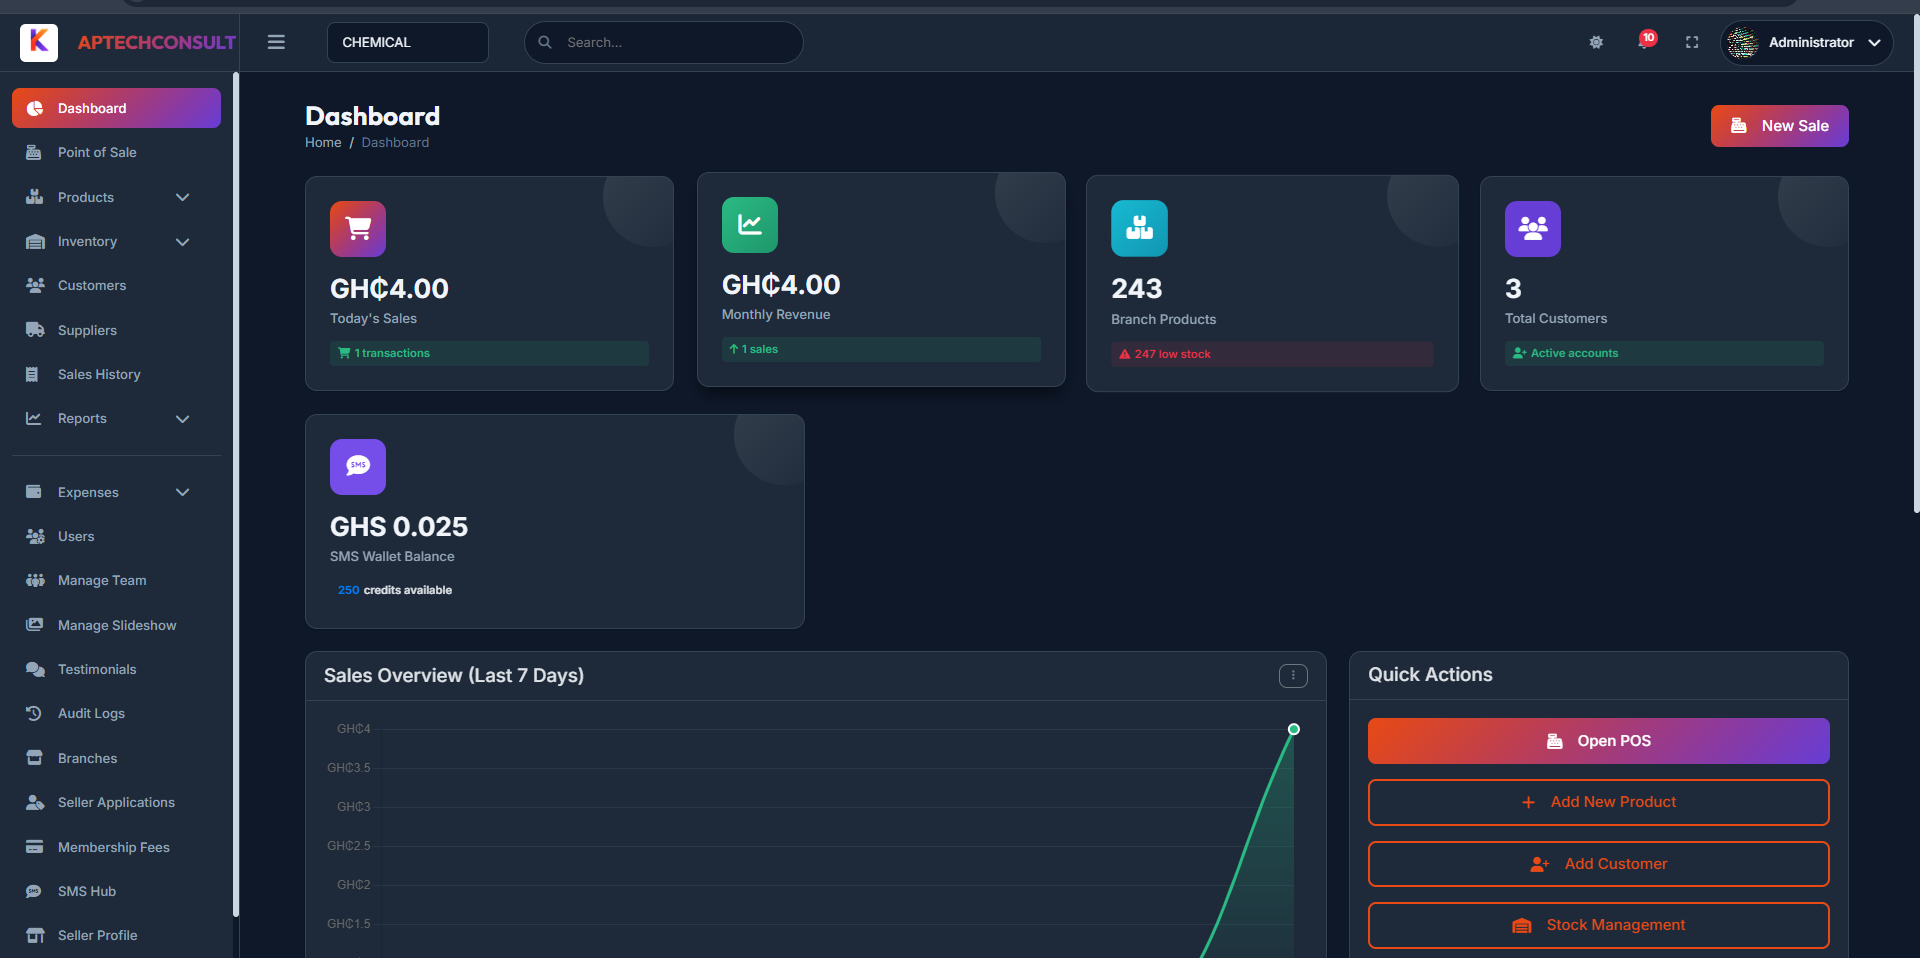Go to Point of Sale

116,152
